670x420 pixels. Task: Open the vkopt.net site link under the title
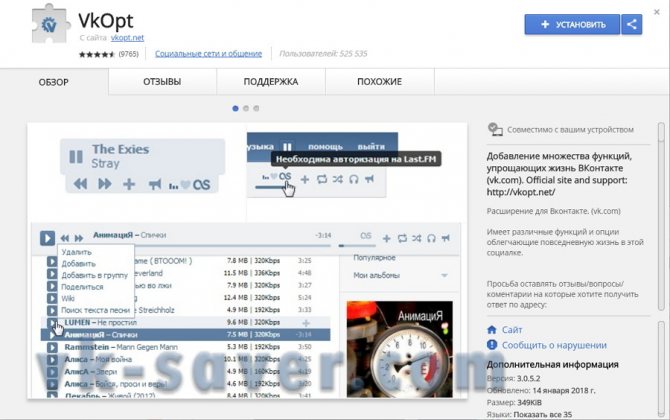pos(127,38)
